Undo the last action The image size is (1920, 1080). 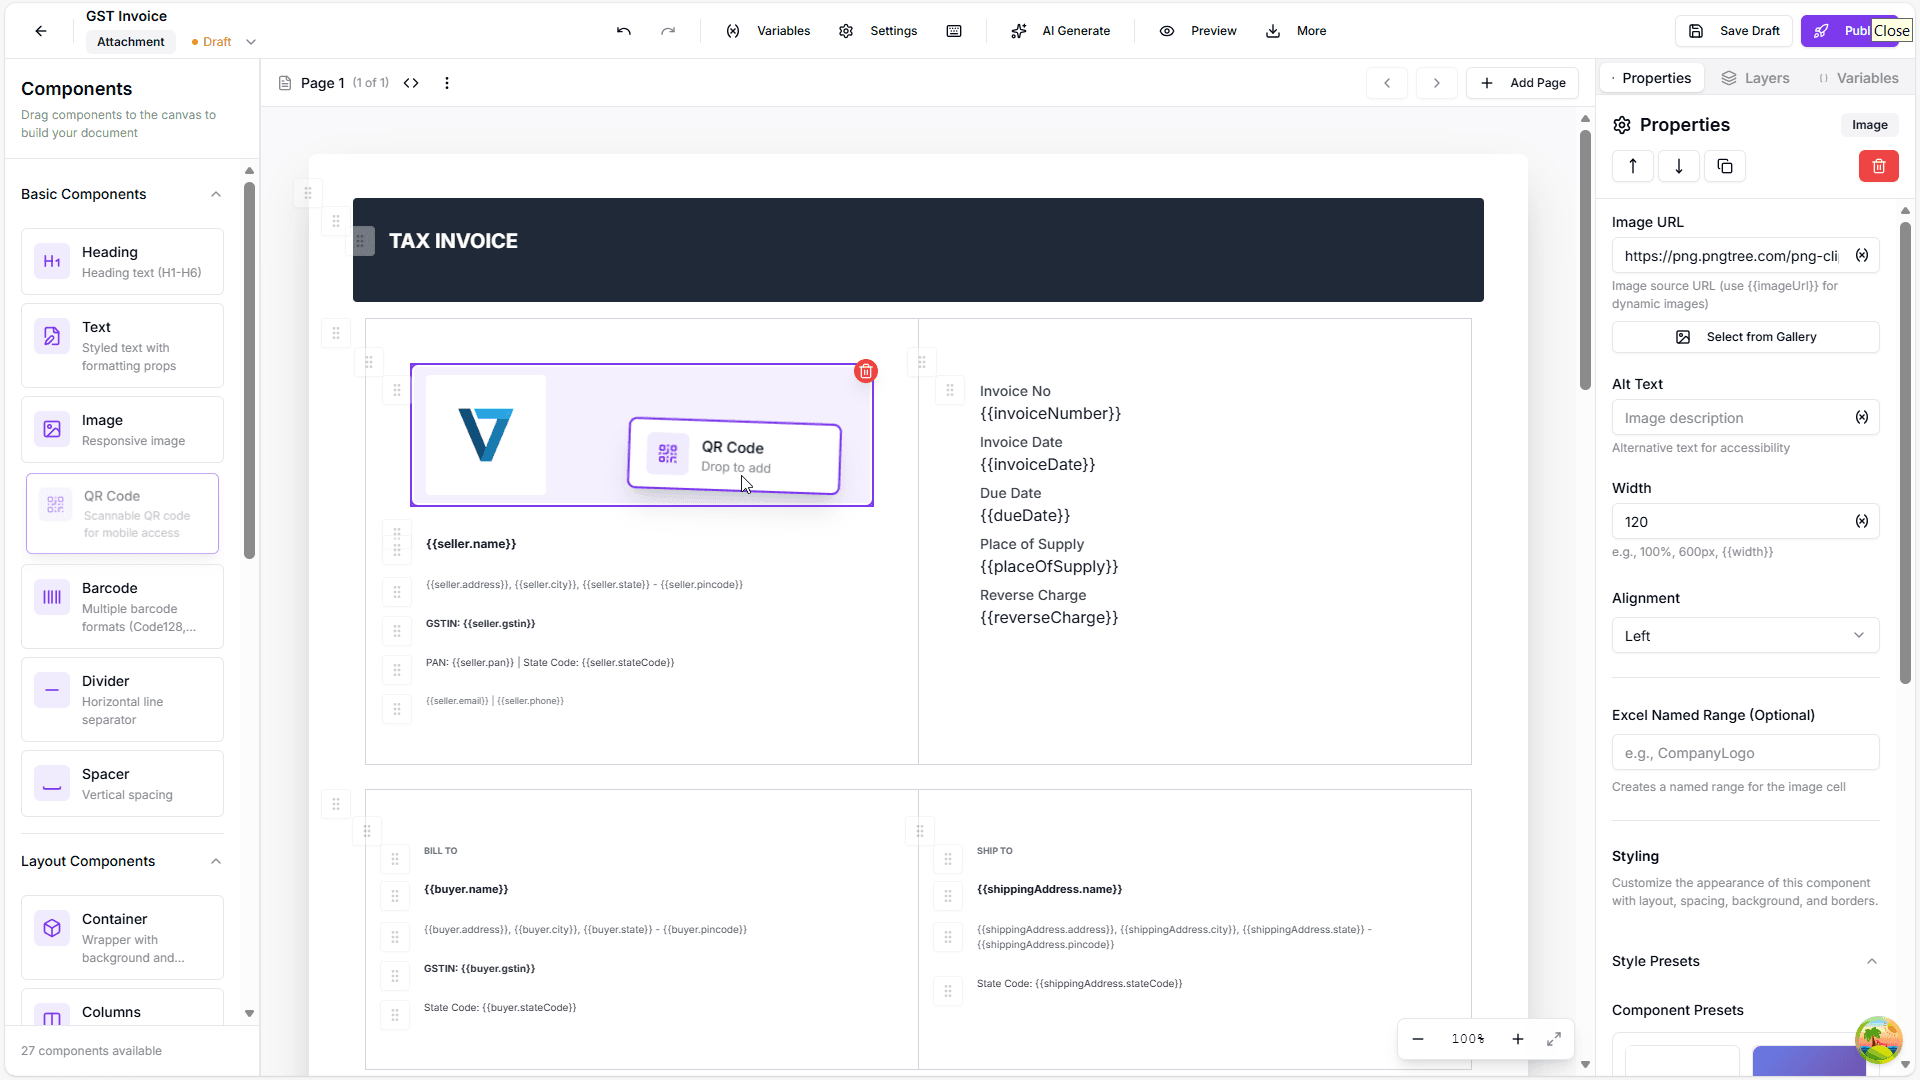point(622,31)
